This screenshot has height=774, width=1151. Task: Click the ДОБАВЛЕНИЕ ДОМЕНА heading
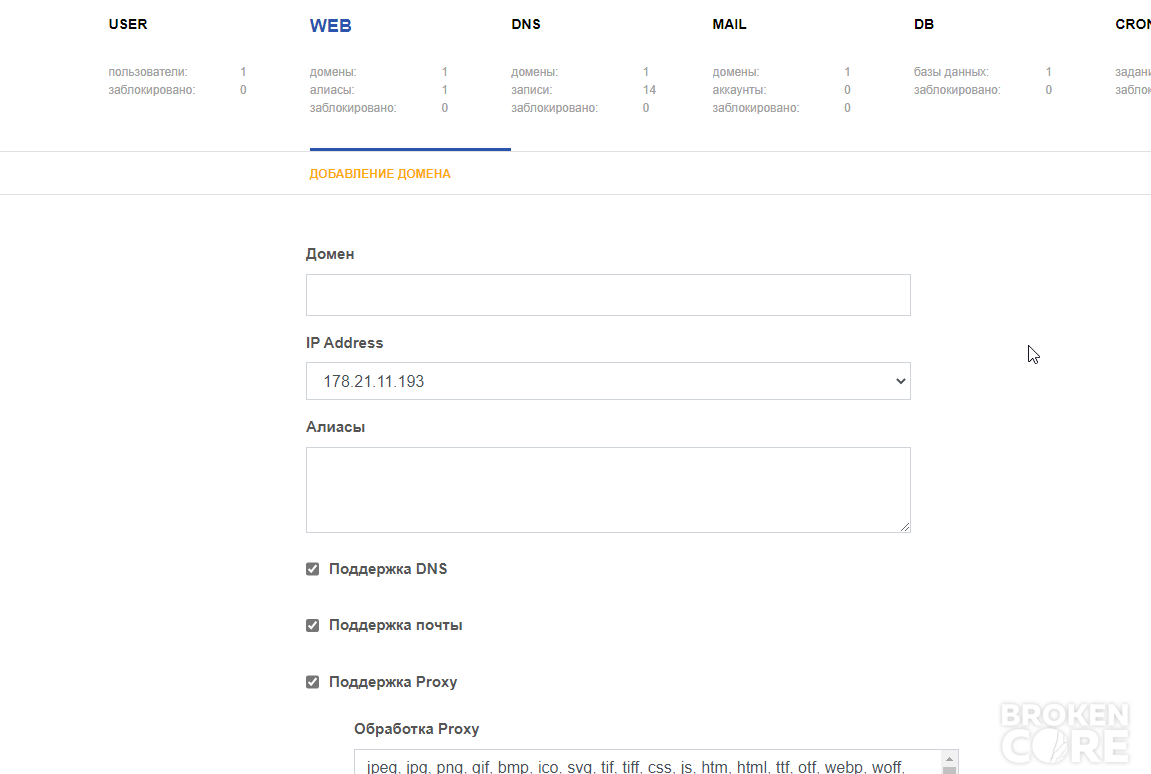point(380,174)
